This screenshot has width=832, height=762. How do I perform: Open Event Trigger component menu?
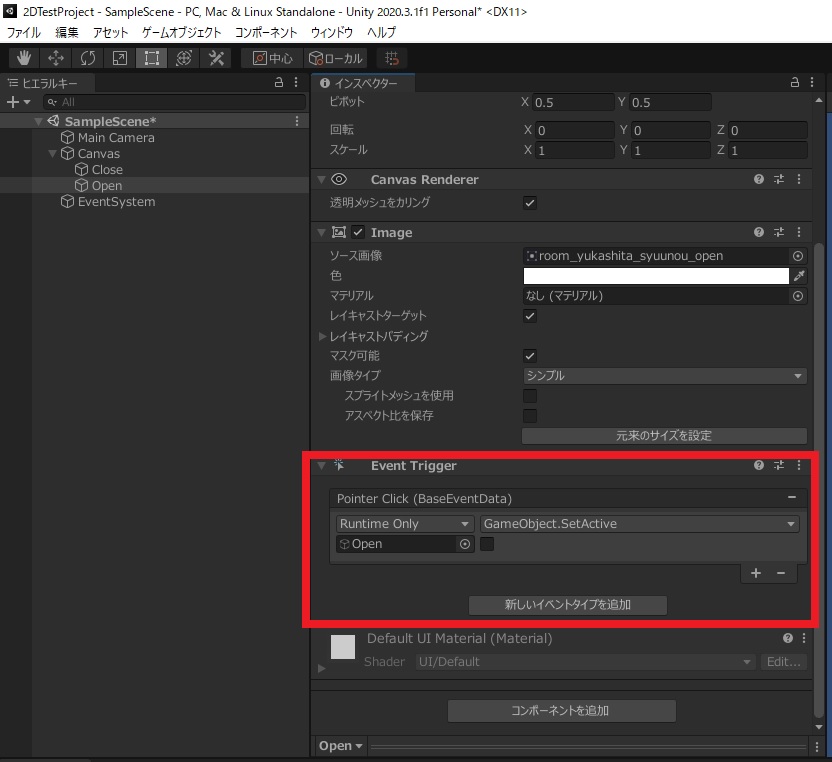pyautogui.click(x=799, y=465)
